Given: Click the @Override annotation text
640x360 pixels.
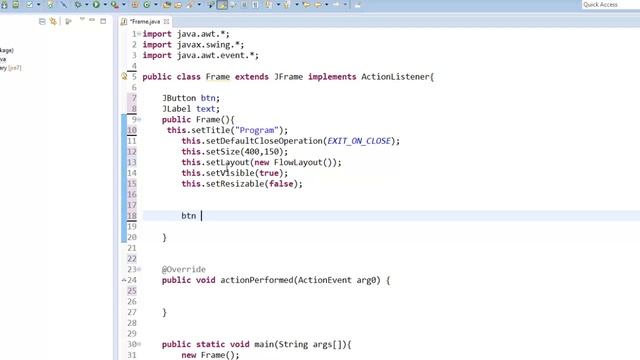Looking at the screenshot, I should [184, 269].
